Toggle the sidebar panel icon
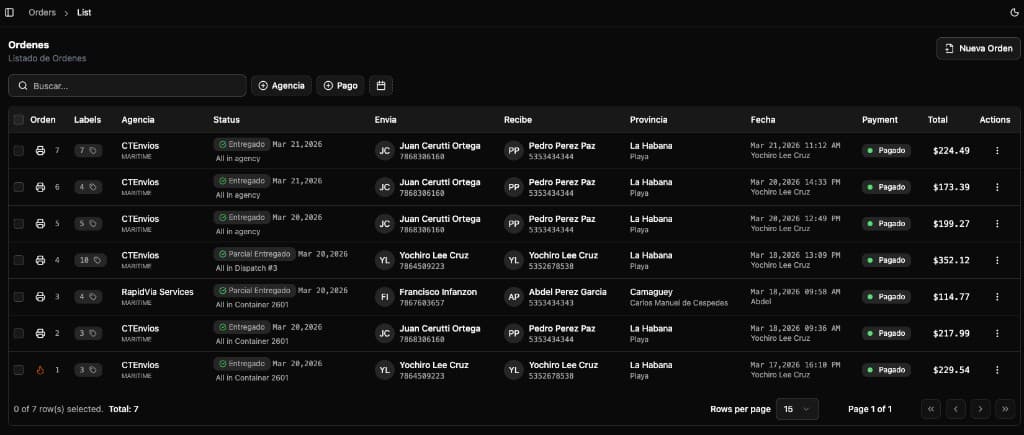This screenshot has height=435, width=1024. [x=10, y=12]
